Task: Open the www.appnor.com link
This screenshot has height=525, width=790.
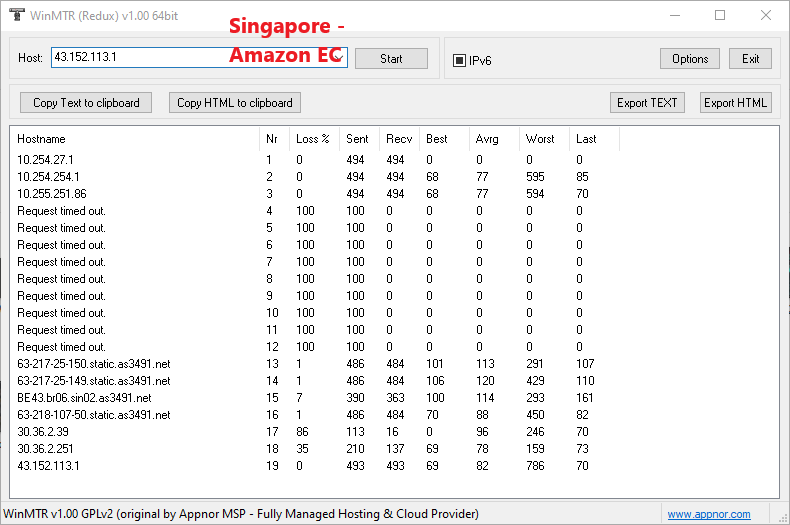Action: [709, 514]
